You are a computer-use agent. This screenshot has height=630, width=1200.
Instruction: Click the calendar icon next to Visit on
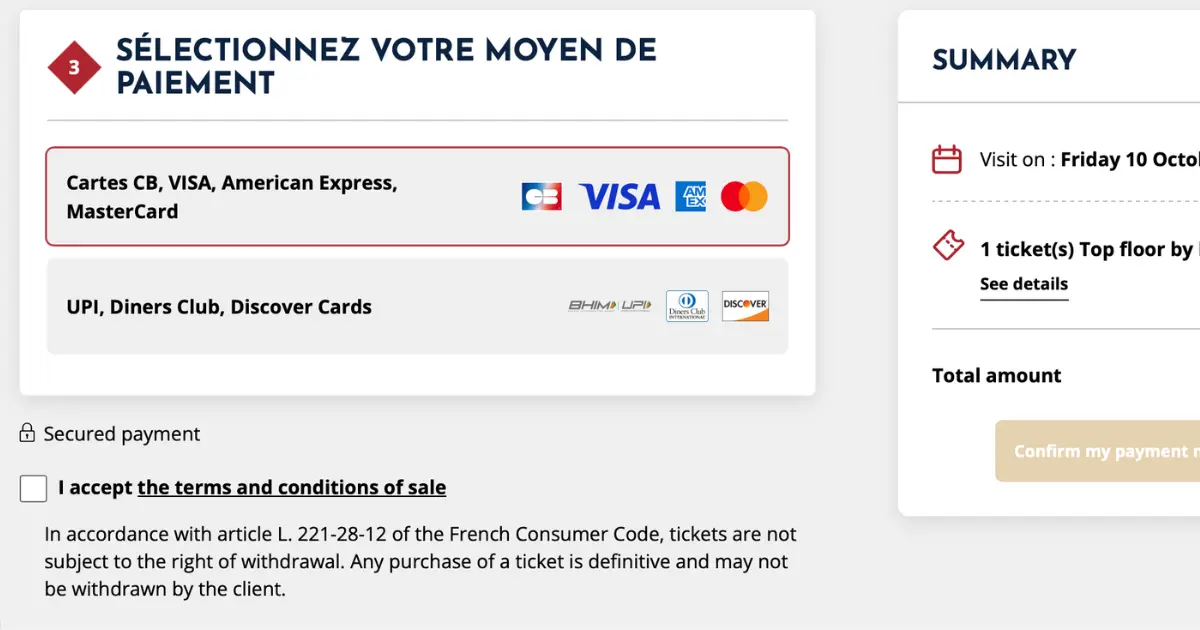coord(947,159)
